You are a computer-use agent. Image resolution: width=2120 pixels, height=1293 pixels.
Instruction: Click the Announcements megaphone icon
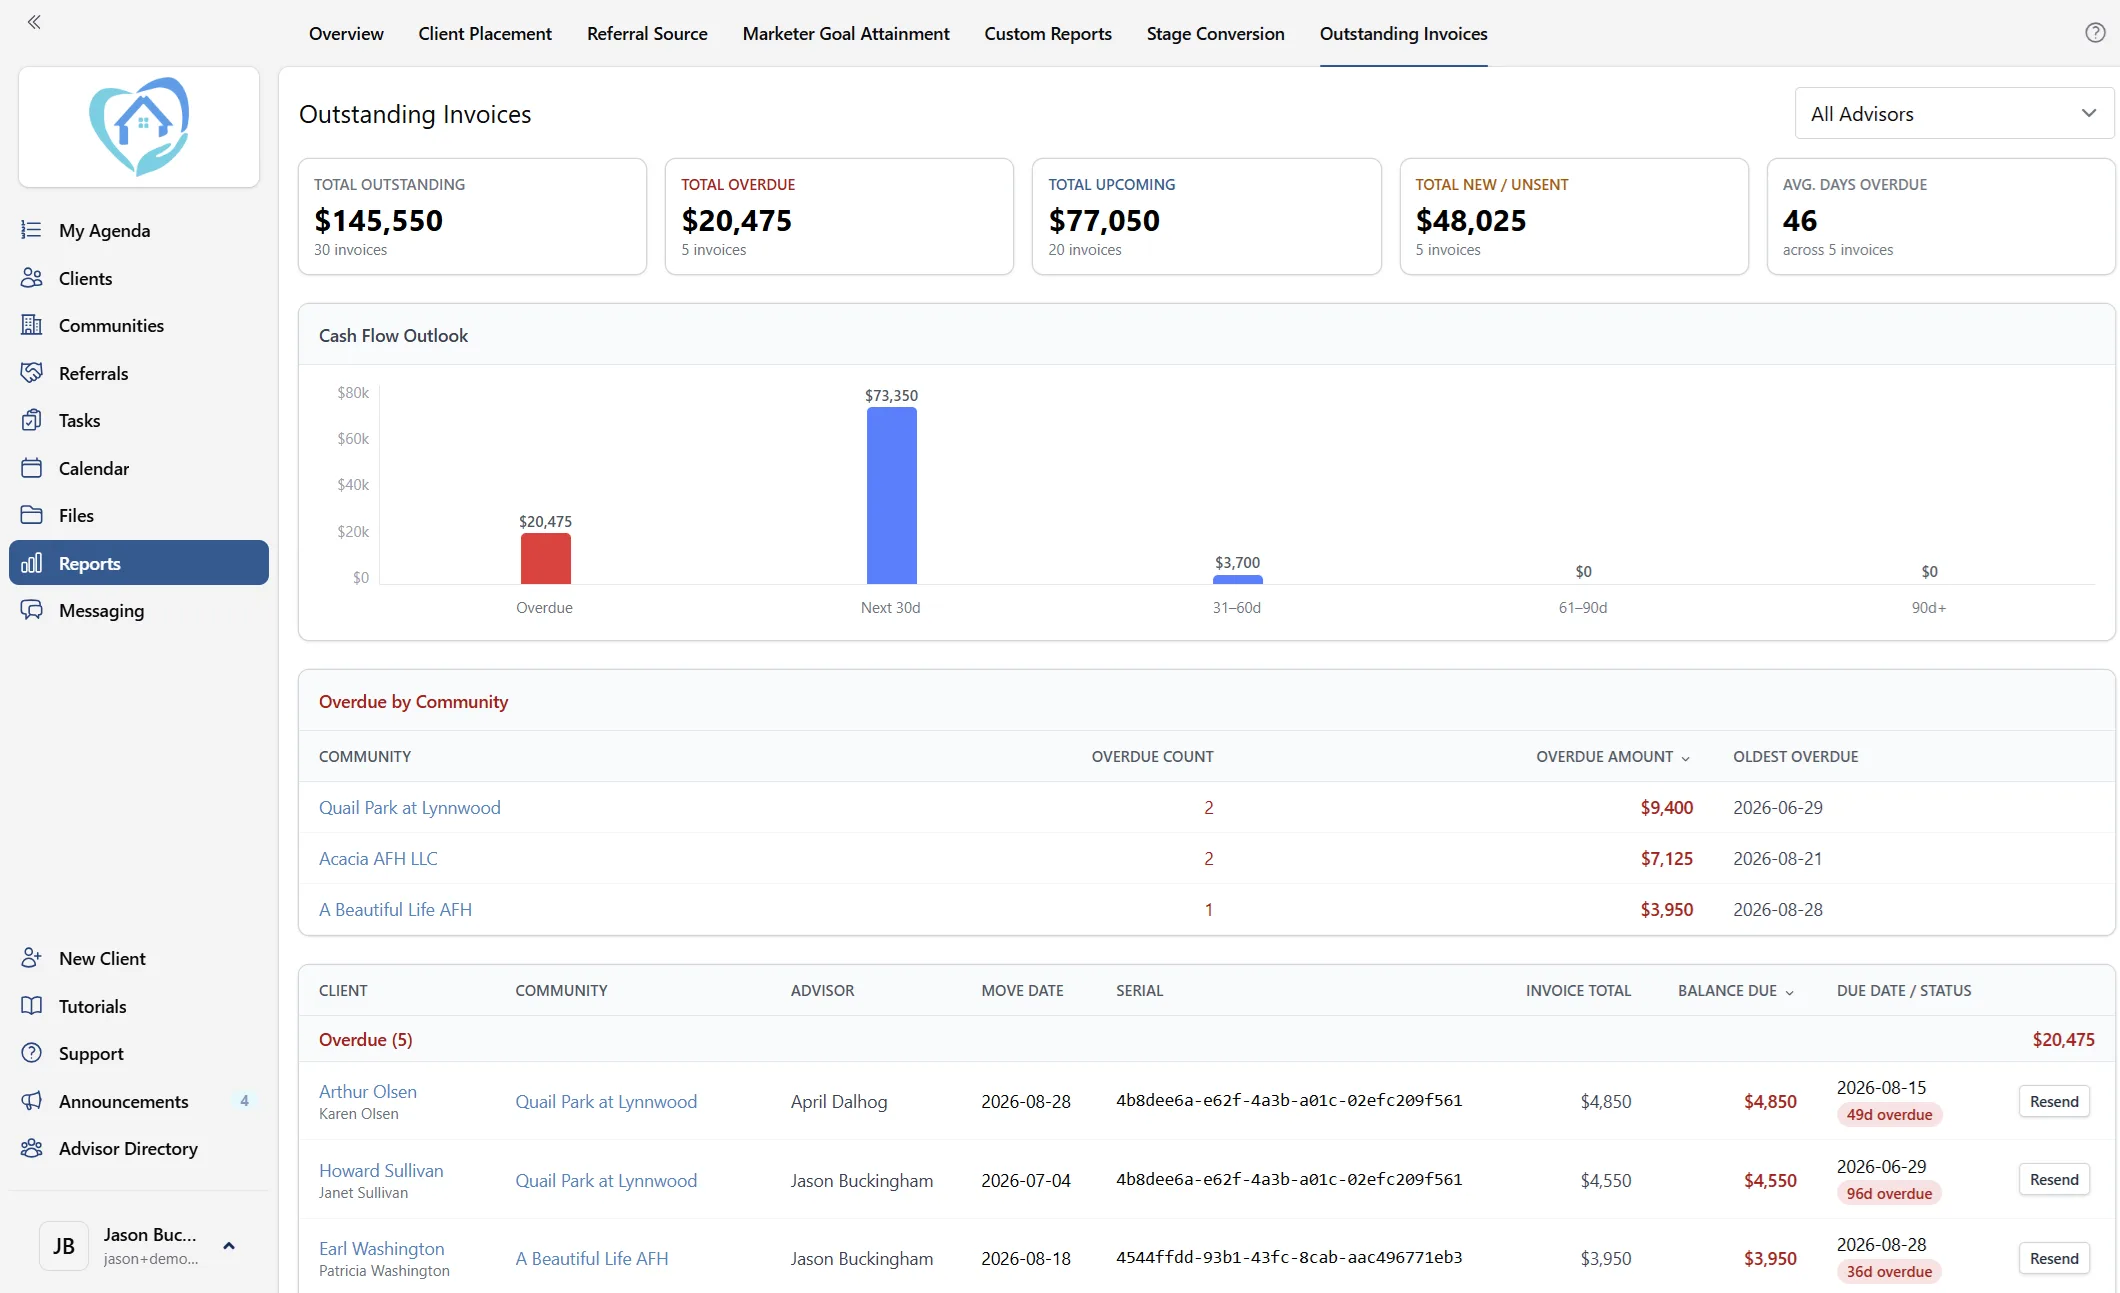tap(32, 1101)
